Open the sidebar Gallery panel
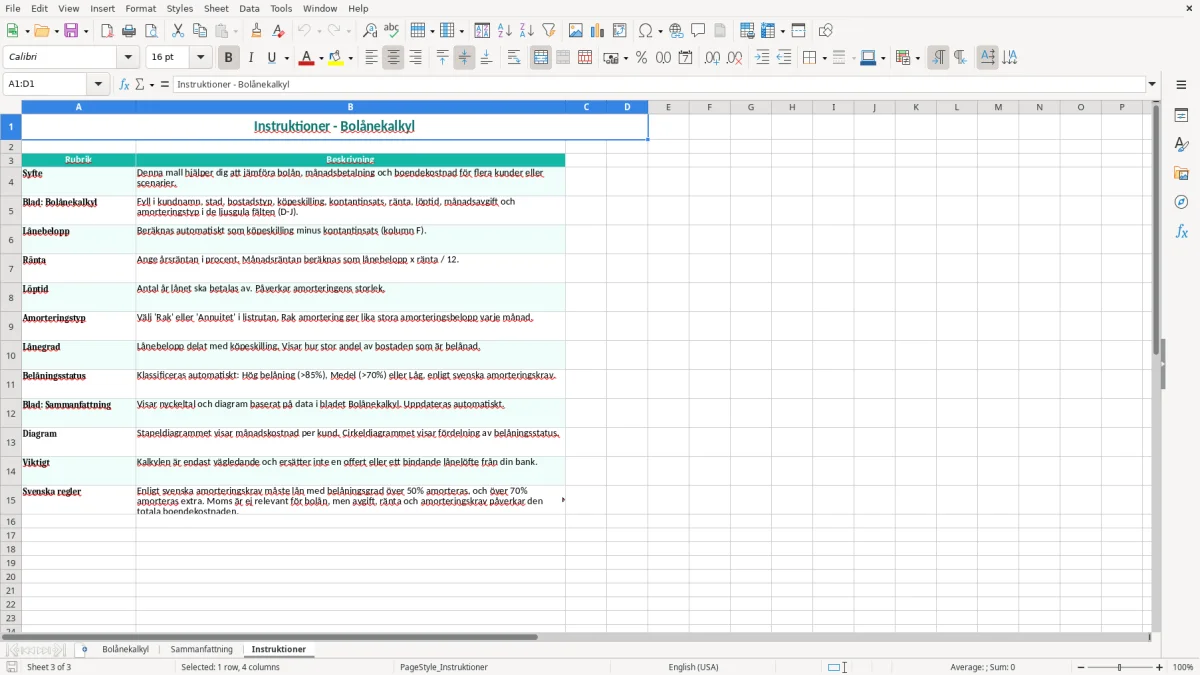Viewport: 1200px width, 675px height. 1181,173
